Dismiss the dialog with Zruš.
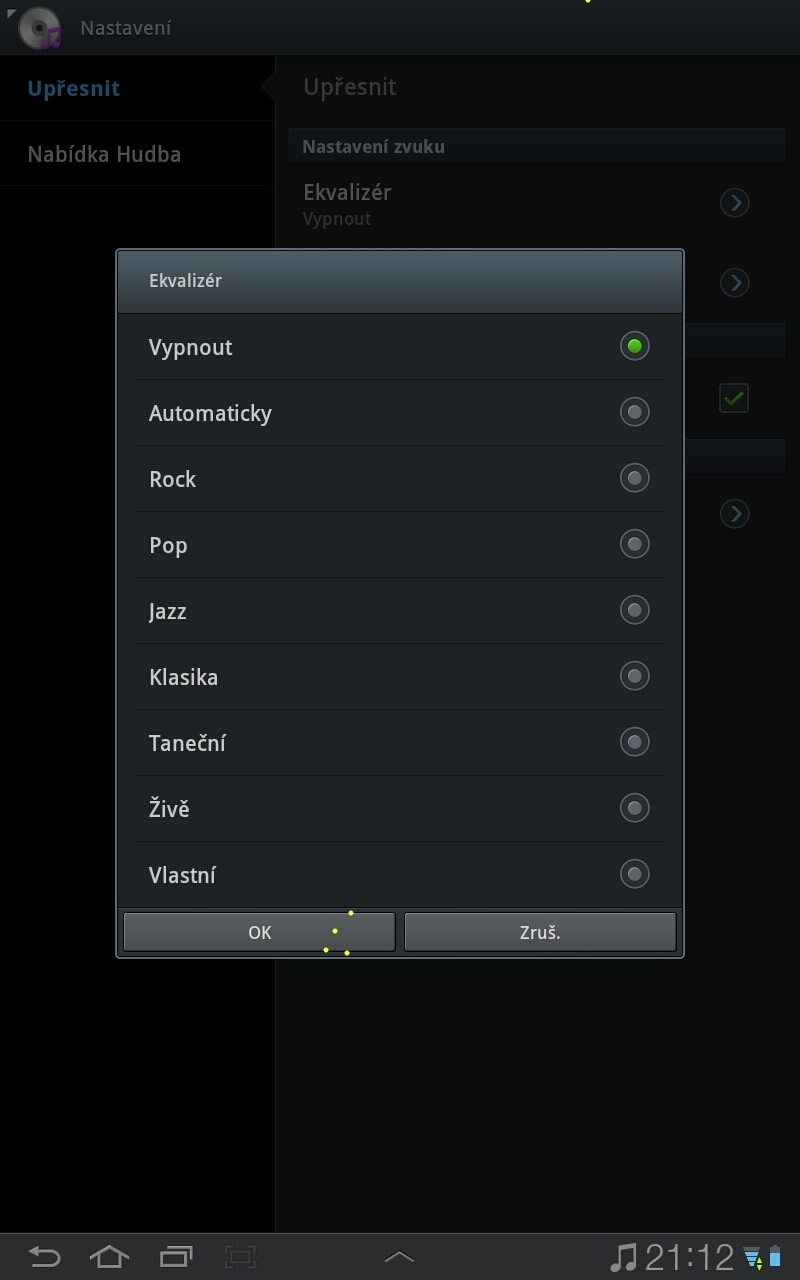The width and height of the screenshot is (800, 1280). tap(540, 931)
